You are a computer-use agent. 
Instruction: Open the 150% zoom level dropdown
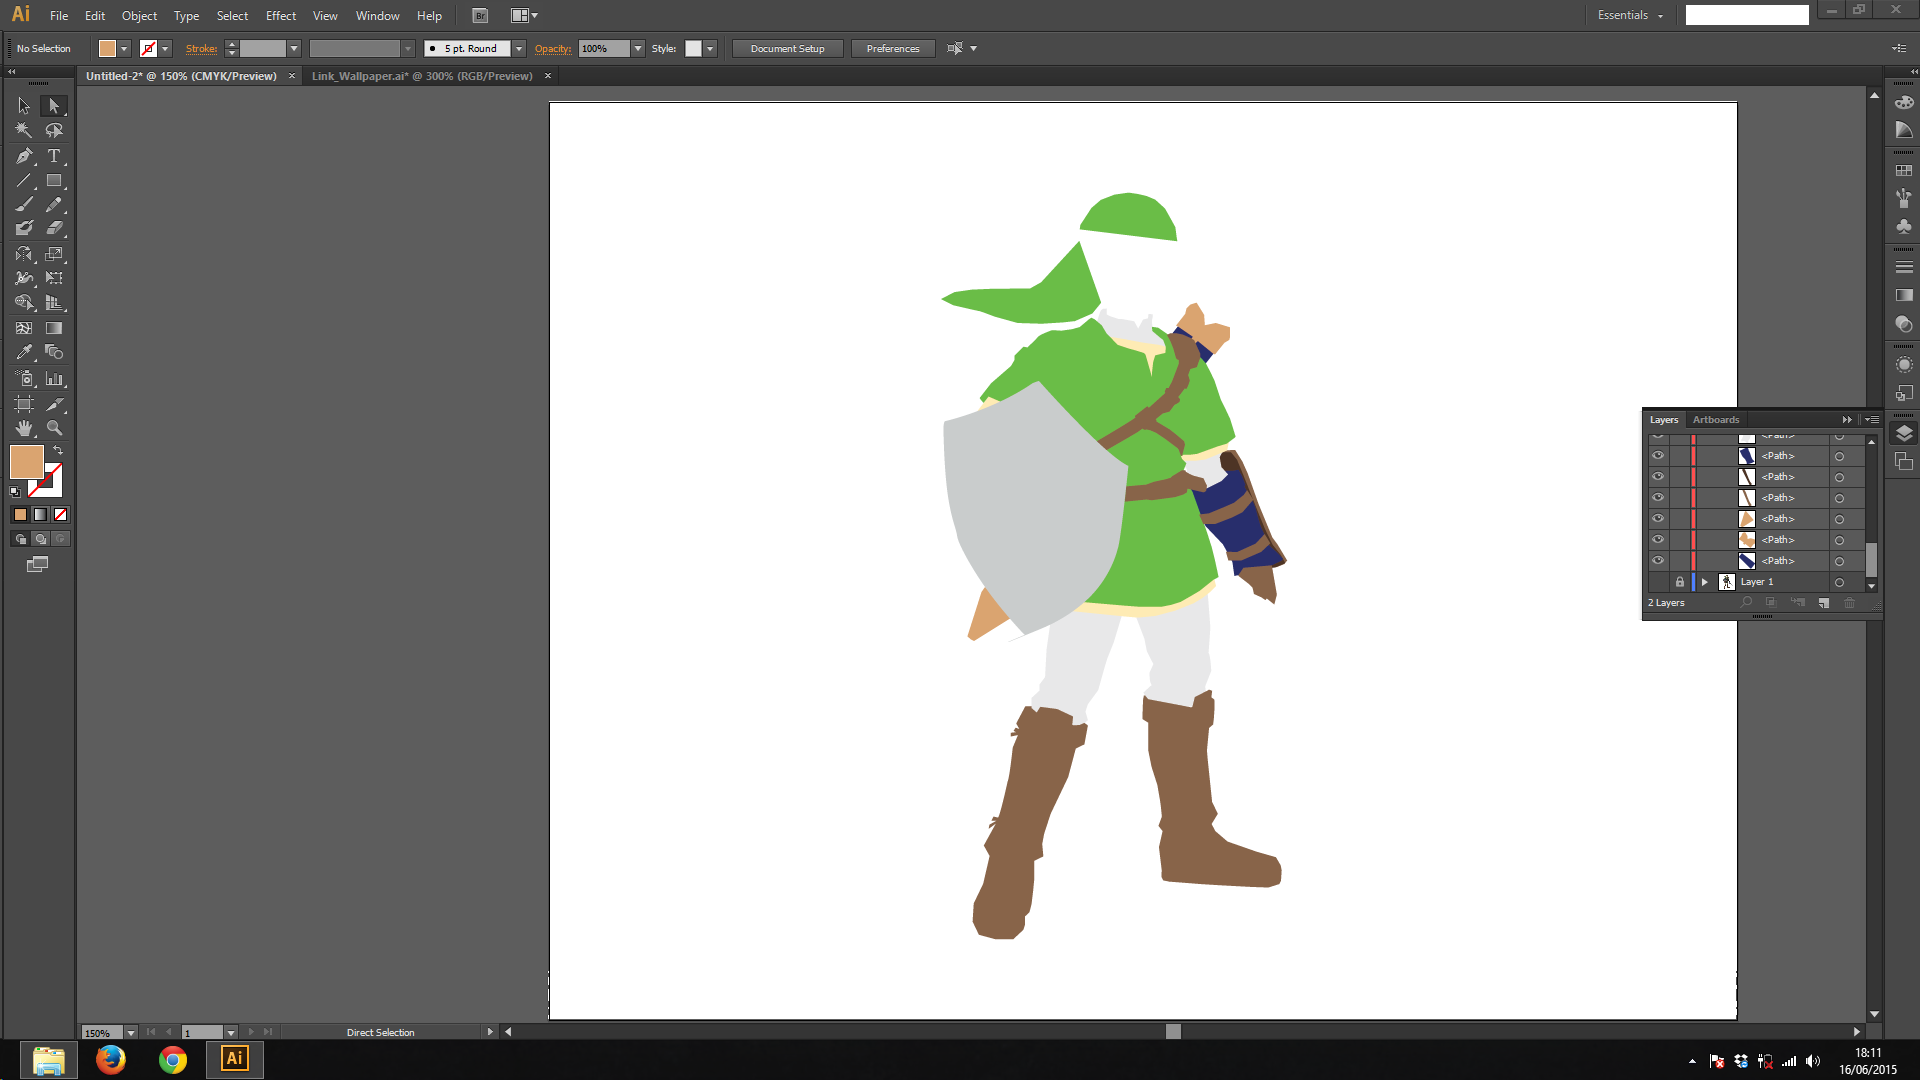click(130, 1033)
